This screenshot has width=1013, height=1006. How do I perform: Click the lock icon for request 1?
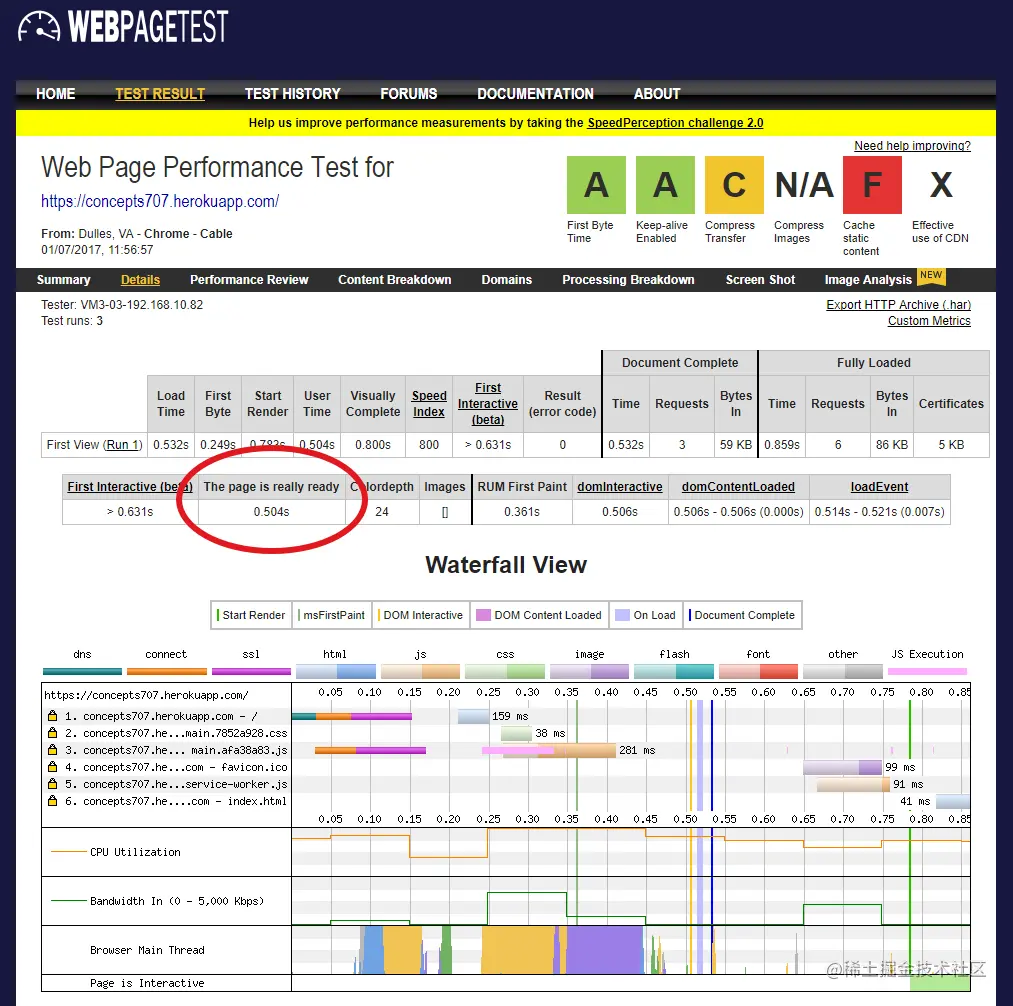(x=52, y=716)
